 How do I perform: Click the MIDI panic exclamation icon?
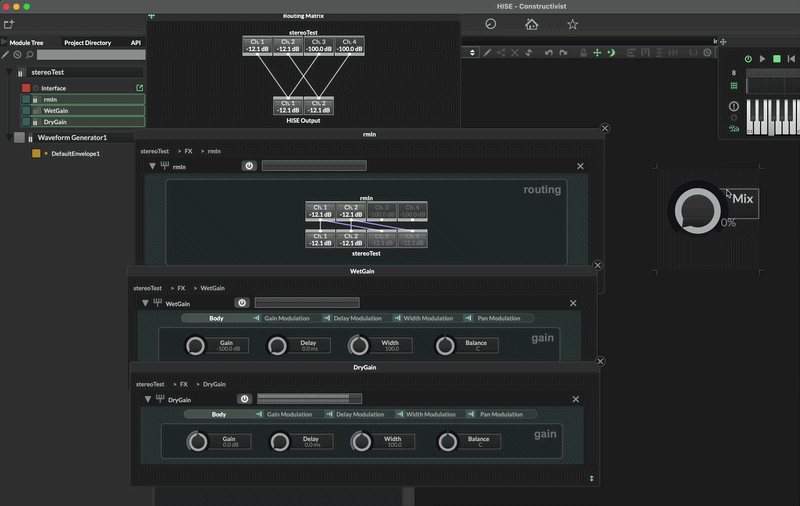tap(734, 107)
